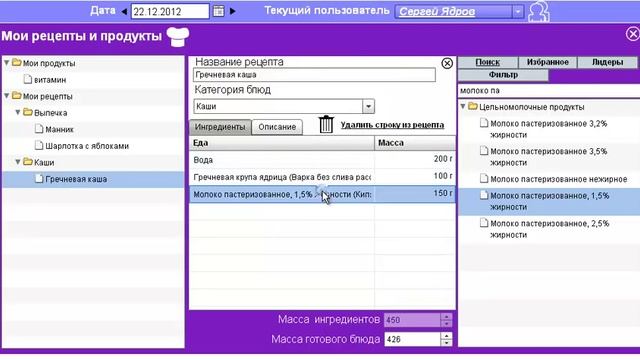Close the recipe editor form

tap(447, 63)
